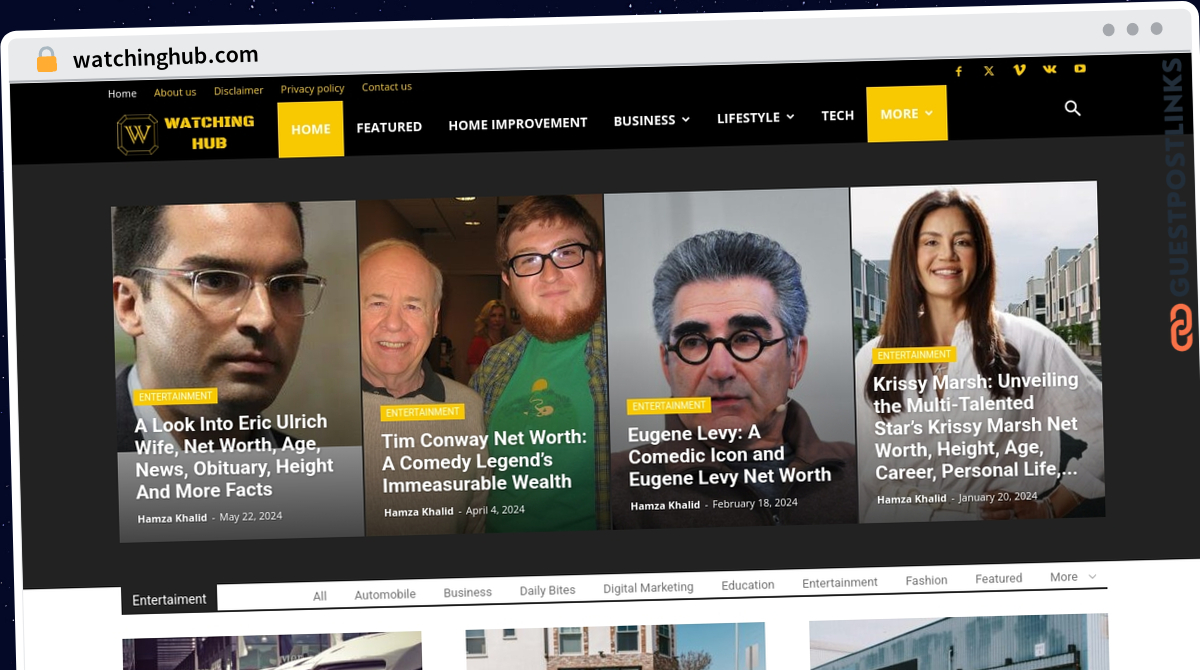Screen dimensions: 1200x670
Task: Open the Eric Ulrich article headline
Action: click(x=234, y=456)
